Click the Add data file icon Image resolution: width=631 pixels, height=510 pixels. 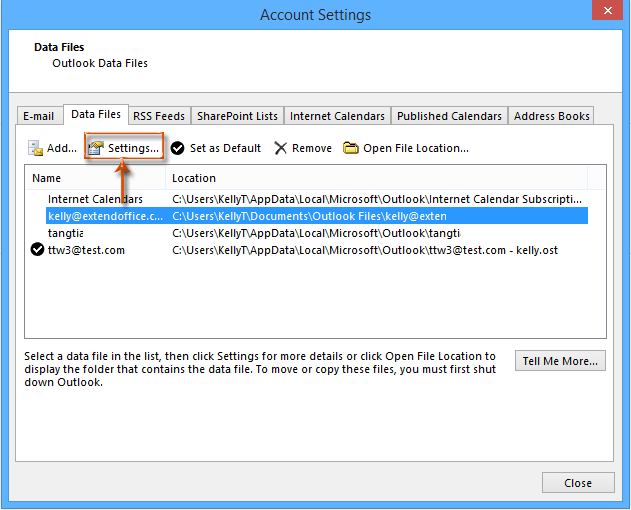pyautogui.click(x=36, y=148)
